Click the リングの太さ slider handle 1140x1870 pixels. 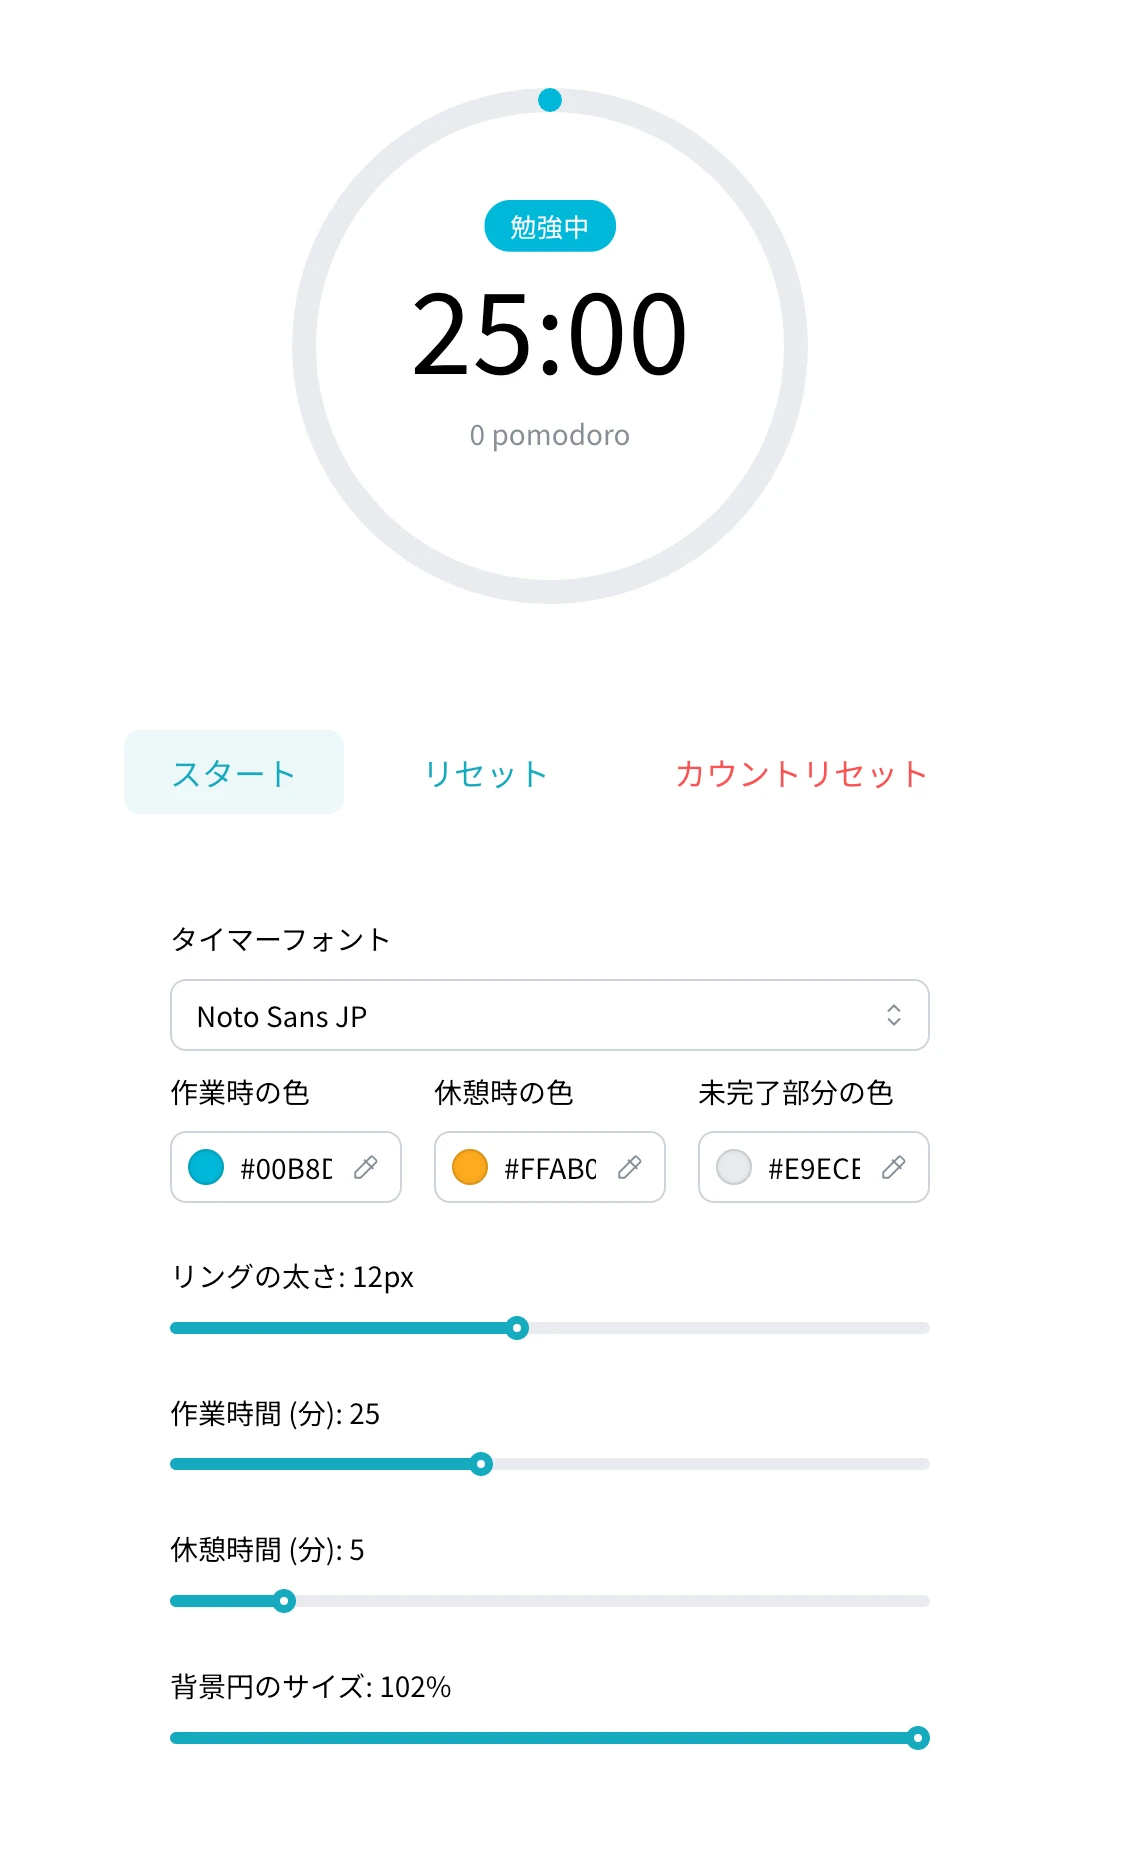517,1328
